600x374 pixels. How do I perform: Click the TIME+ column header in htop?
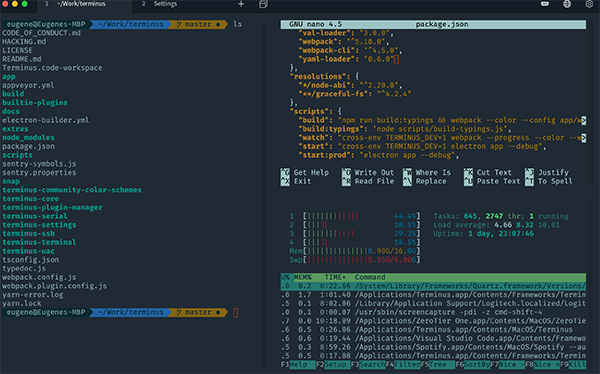[335, 277]
